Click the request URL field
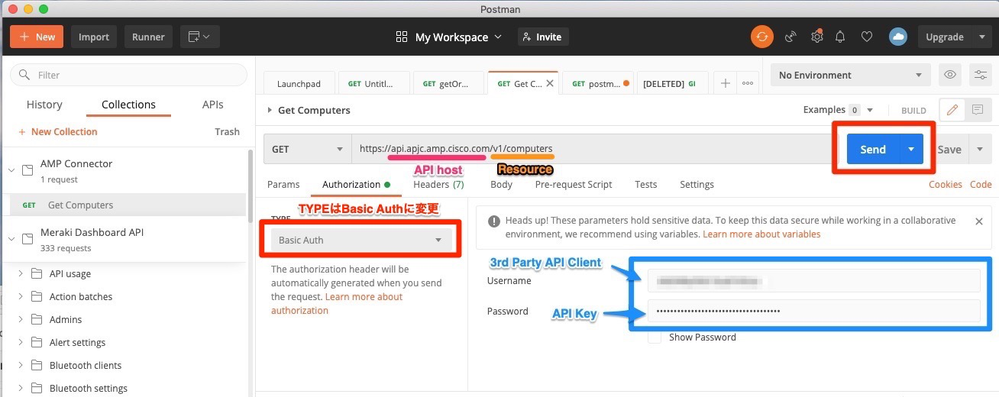 593,149
